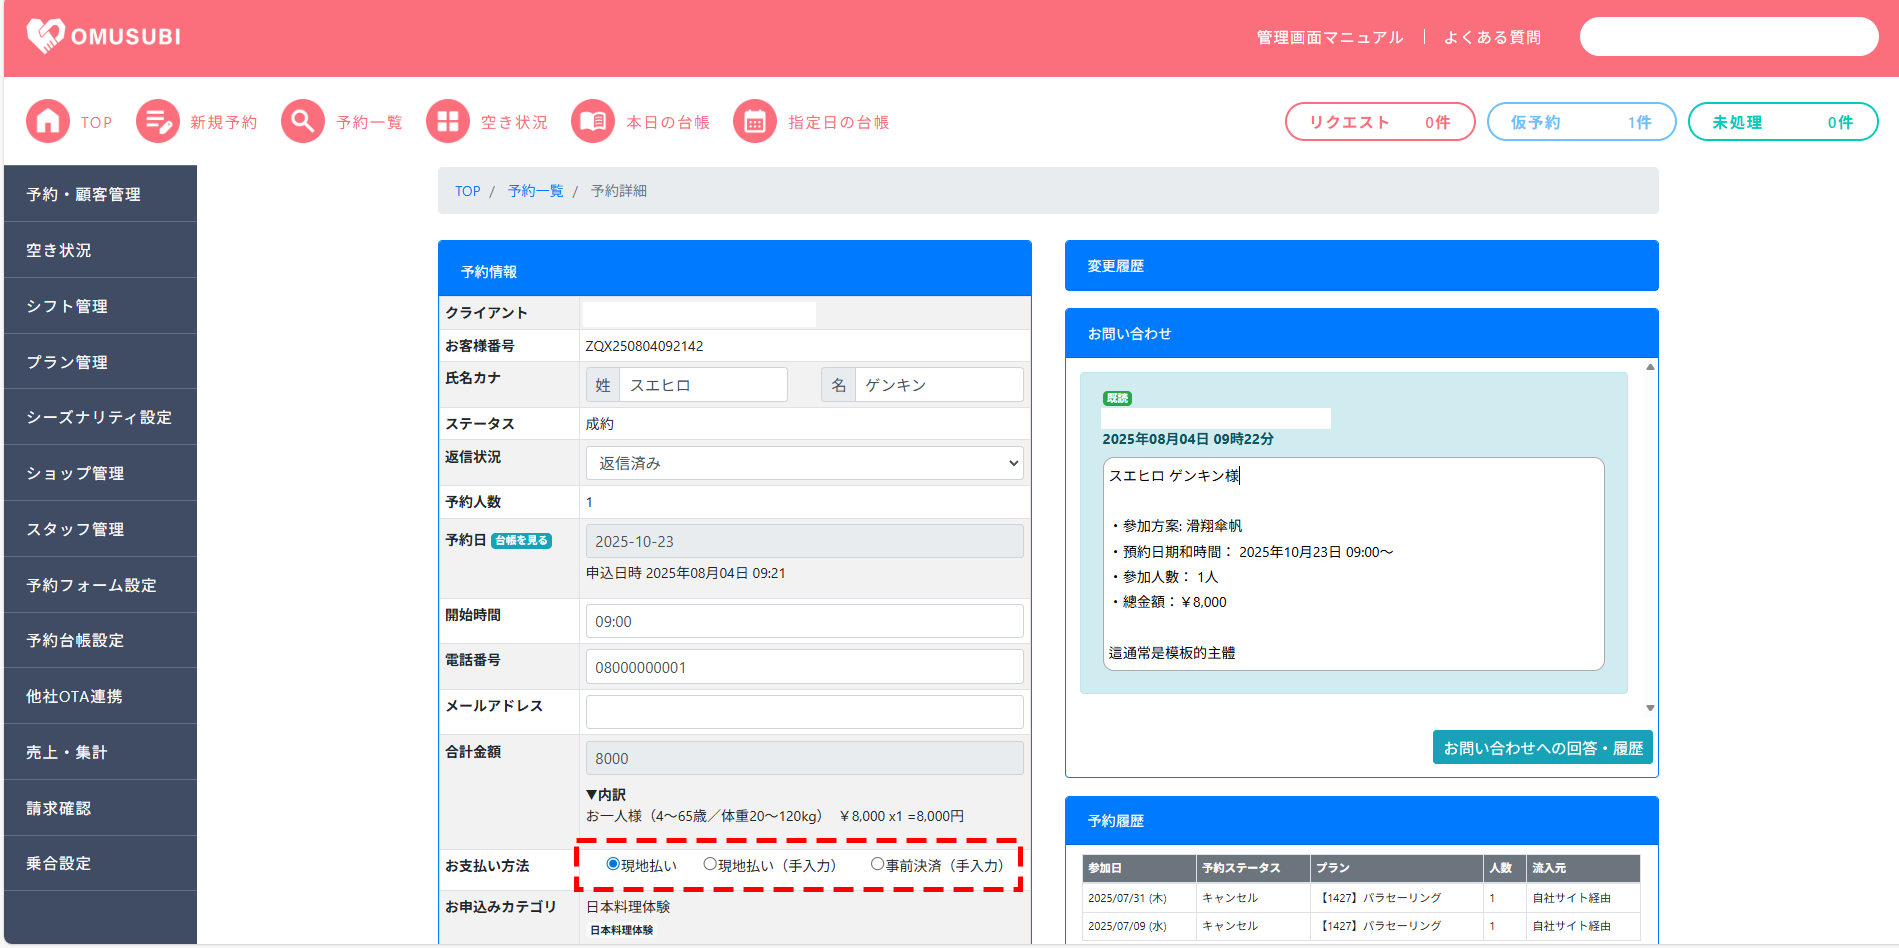The image size is (1899, 948).
Task: Click お問い合わせへの回答・履歴 button
Action: tap(1542, 748)
